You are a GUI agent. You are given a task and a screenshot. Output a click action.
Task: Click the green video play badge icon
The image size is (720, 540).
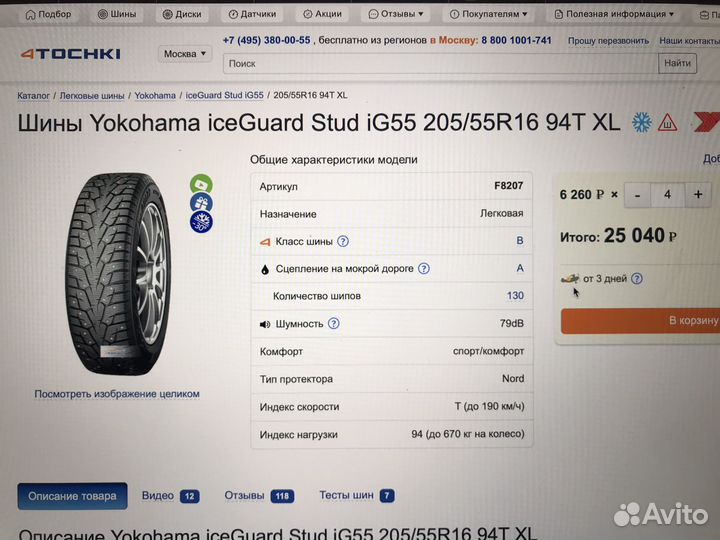(x=201, y=184)
